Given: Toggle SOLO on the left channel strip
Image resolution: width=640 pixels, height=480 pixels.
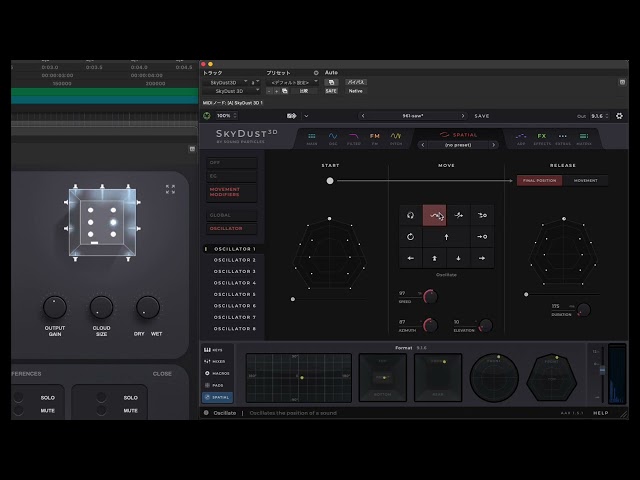Looking at the screenshot, I should pos(47,398).
